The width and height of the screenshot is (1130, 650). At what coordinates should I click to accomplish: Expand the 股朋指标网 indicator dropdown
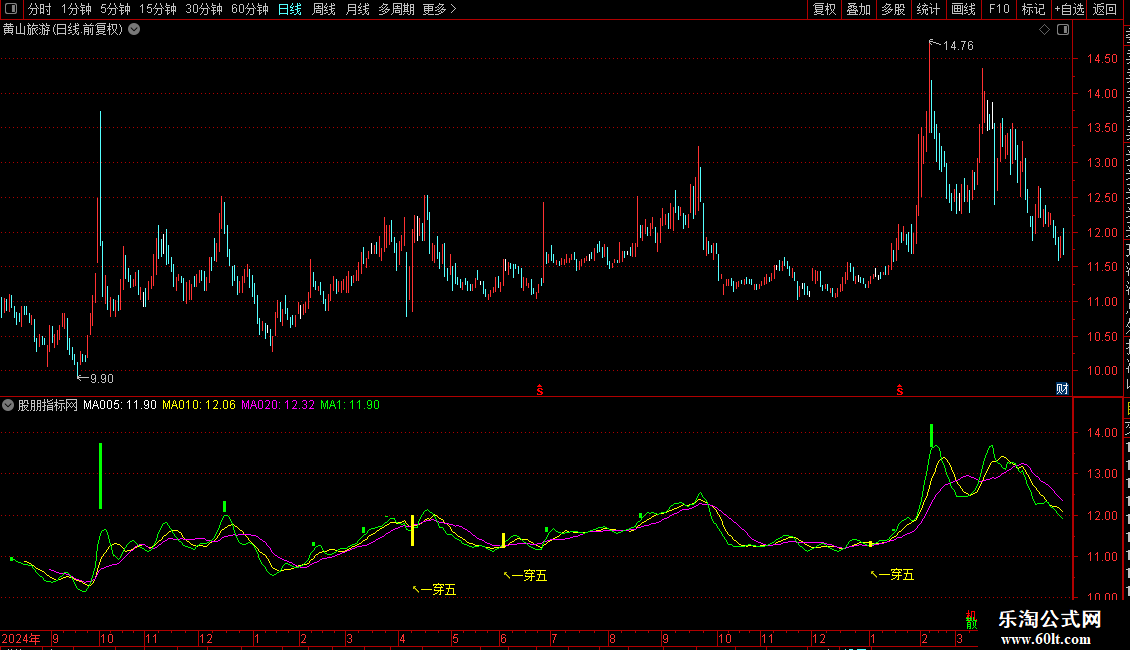[8, 405]
